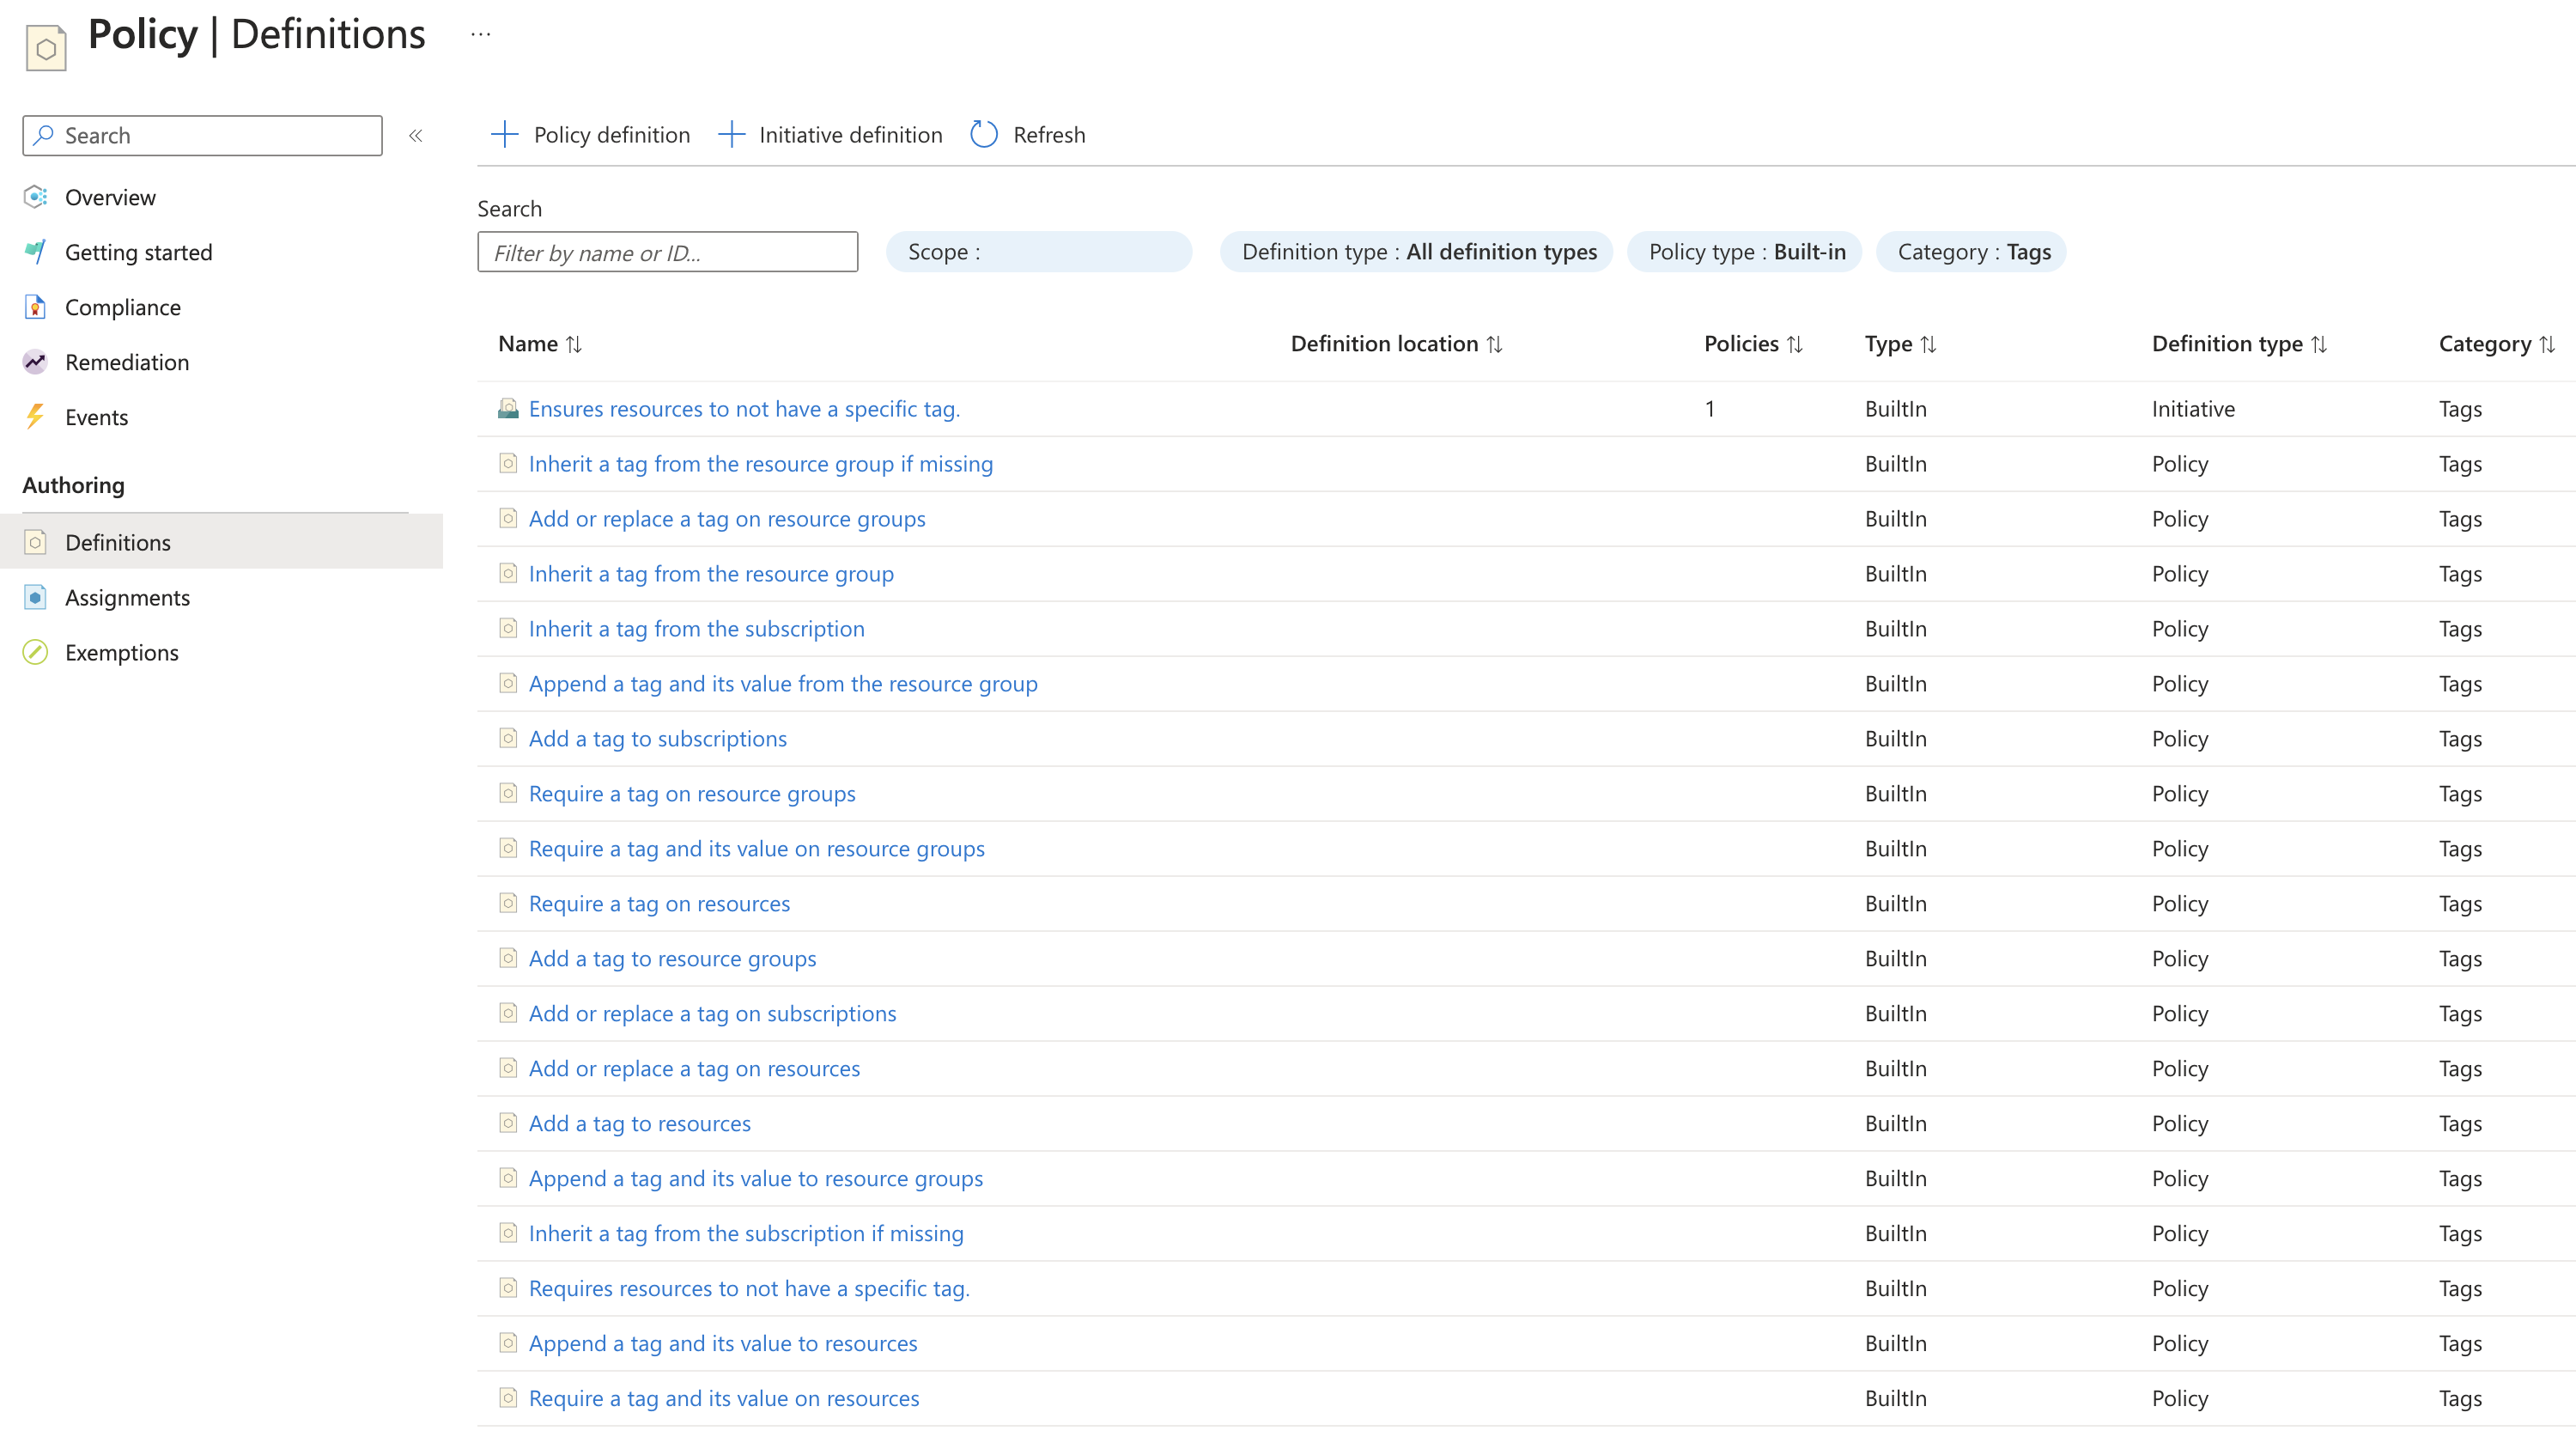Image resolution: width=2576 pixels, height=1443 pixels.
Task: Open Events in the sidebar
Action: tap(96, 417)
